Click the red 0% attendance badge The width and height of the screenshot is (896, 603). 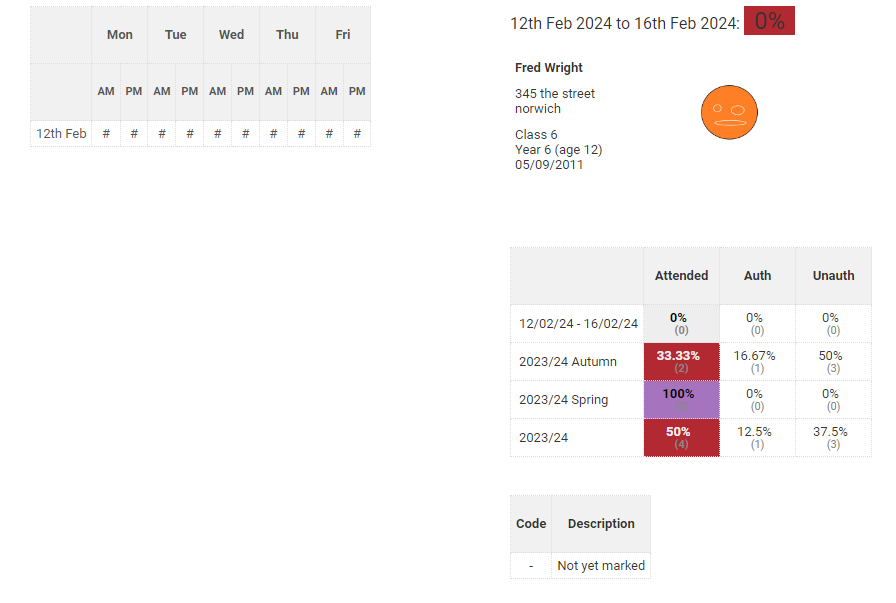[x=769, y=21]
